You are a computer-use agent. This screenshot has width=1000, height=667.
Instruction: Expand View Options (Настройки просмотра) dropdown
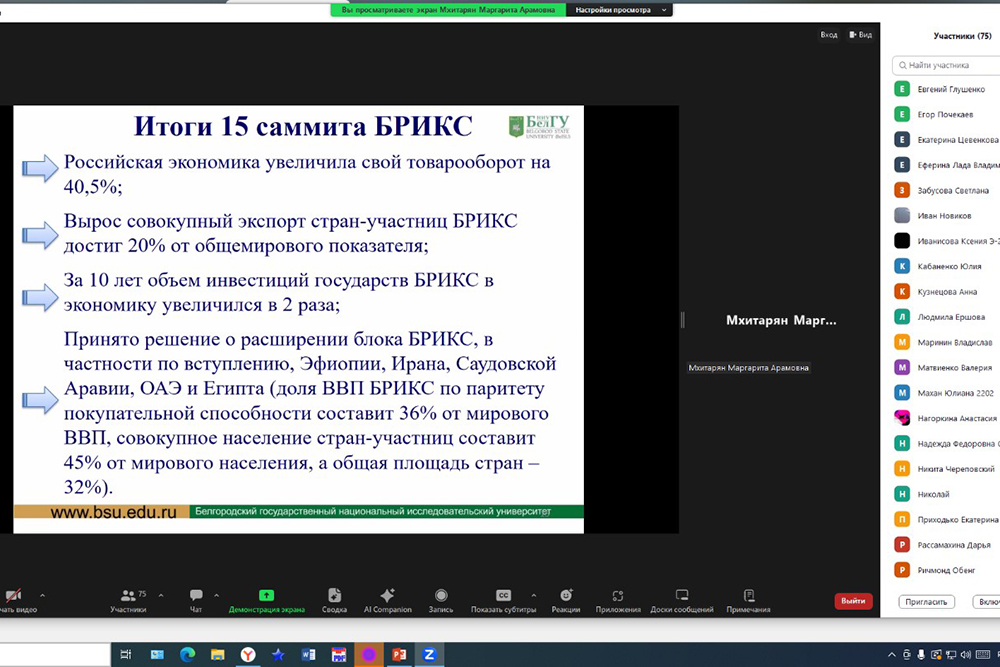coord(618,10)
